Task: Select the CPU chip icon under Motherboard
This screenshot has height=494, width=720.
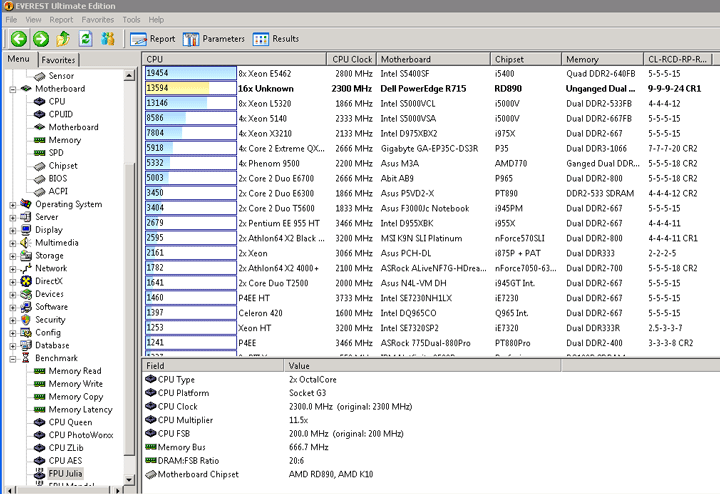Action: point(40,101)
